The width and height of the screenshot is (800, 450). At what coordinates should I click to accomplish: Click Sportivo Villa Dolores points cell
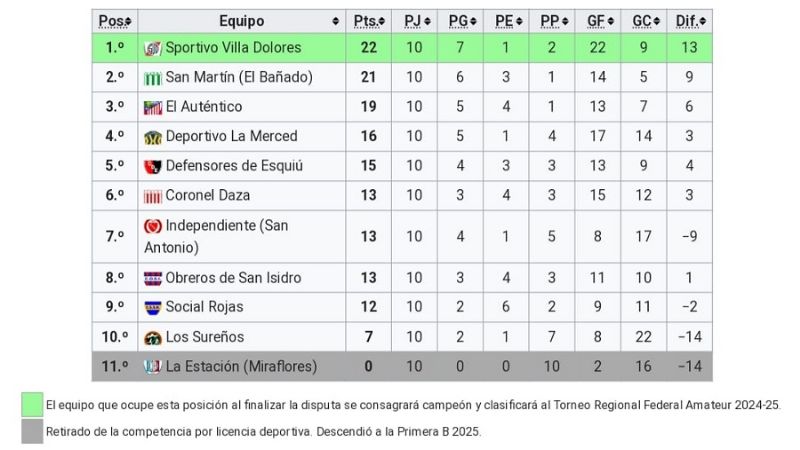click(368, 48)
